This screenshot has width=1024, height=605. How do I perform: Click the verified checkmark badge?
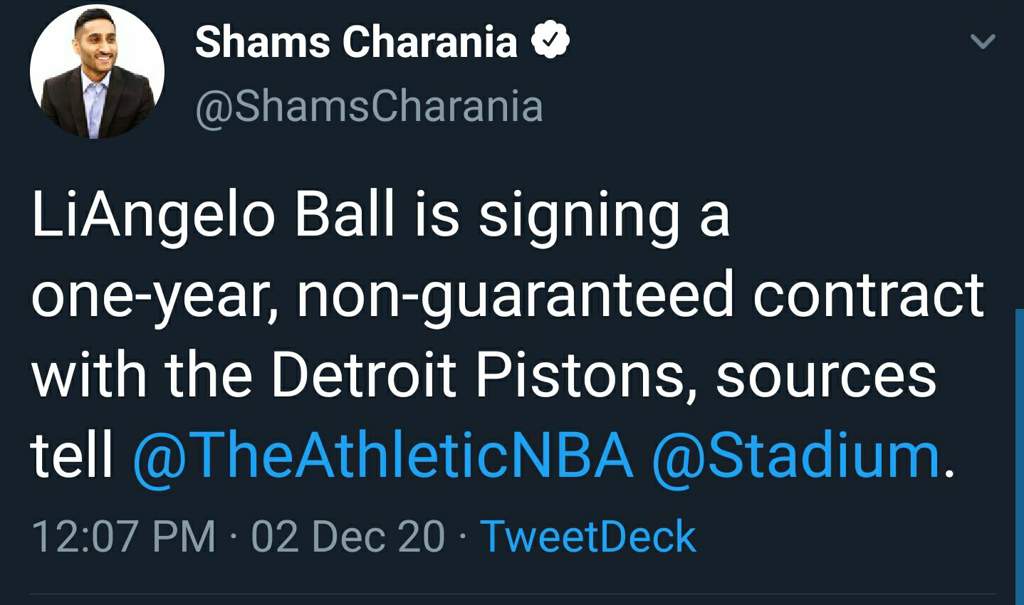(550, 40)
